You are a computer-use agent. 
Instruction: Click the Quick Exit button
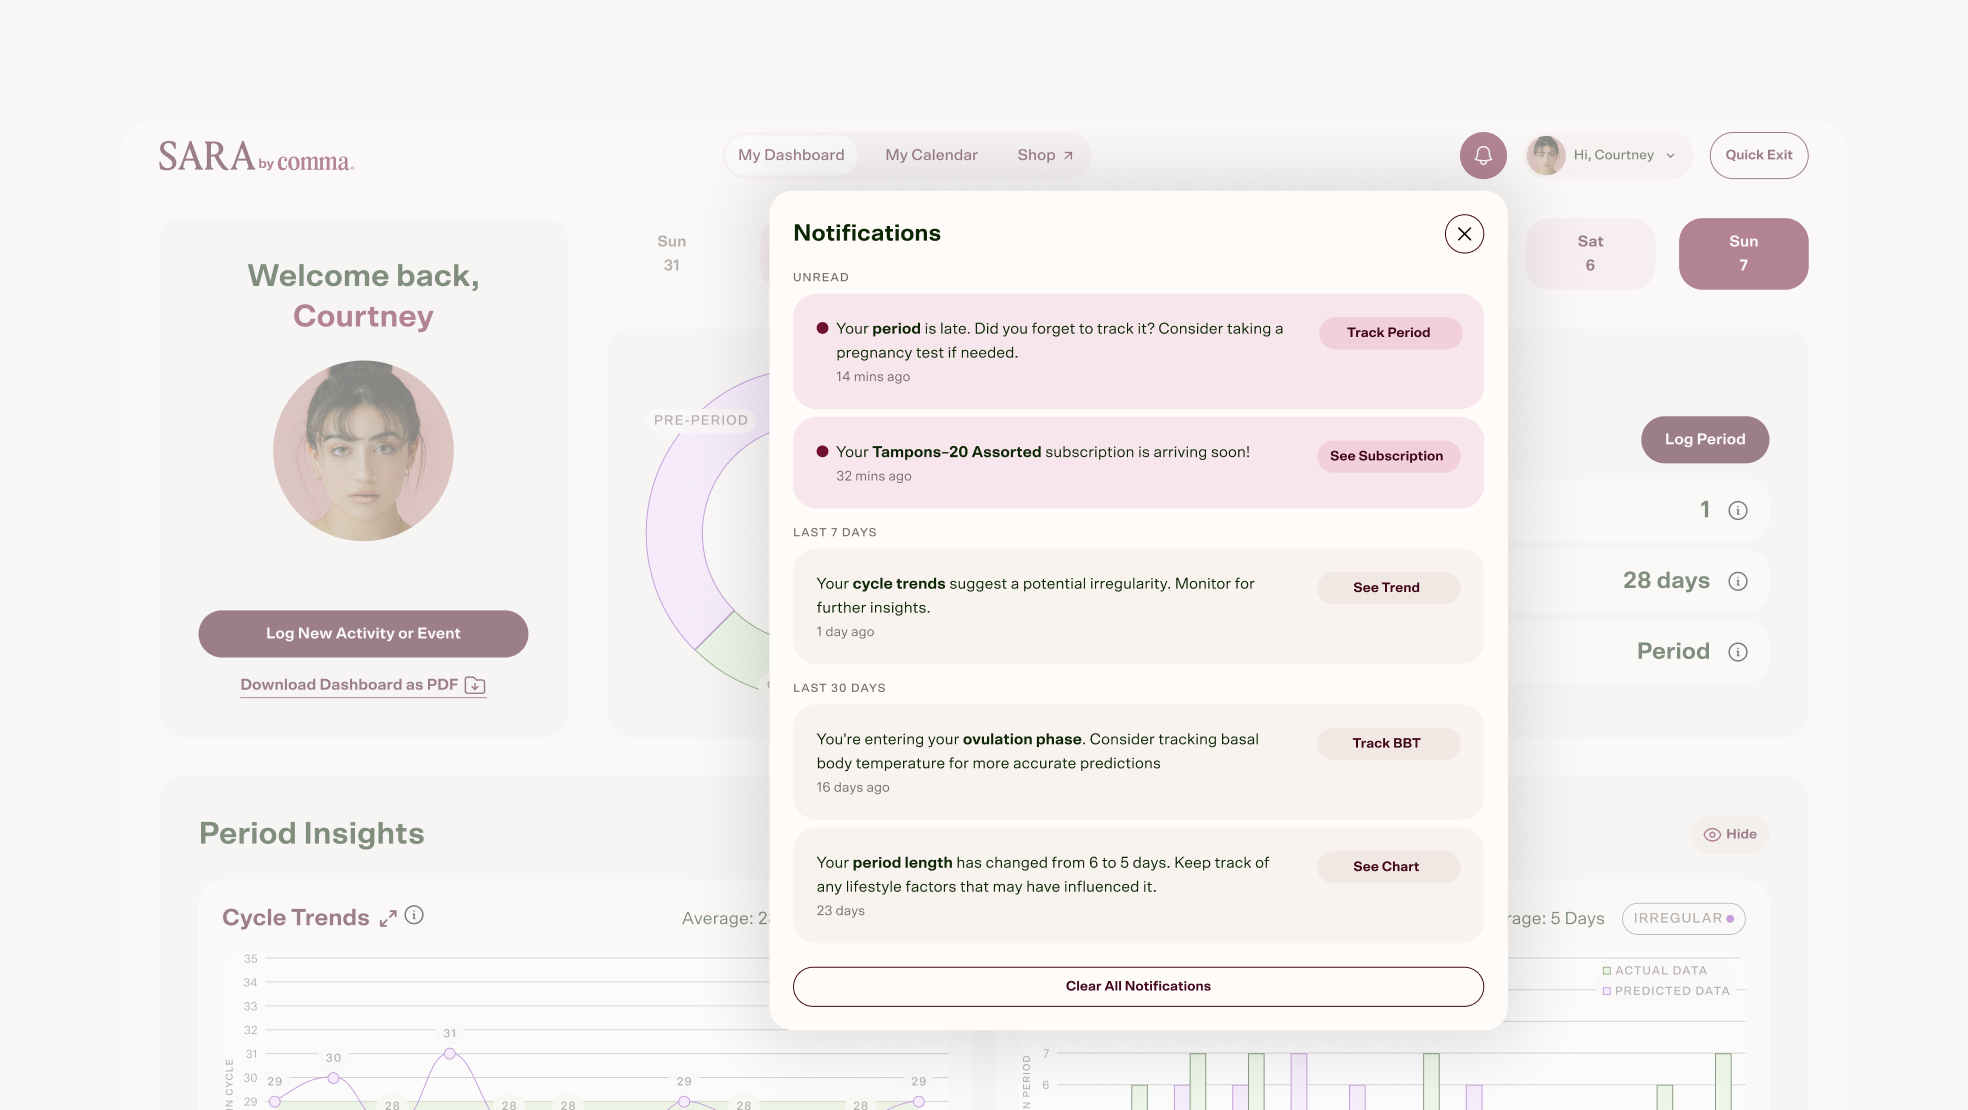click(x=1758, y=155)
